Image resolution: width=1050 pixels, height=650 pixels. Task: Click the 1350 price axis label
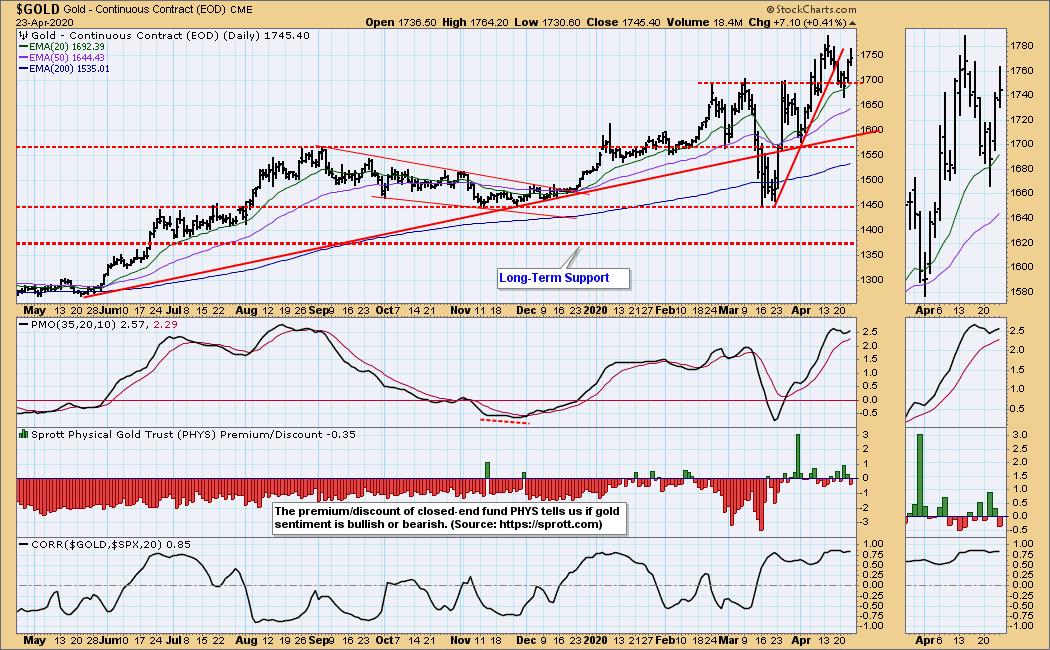pyautogui.click(x=871, y=255)
